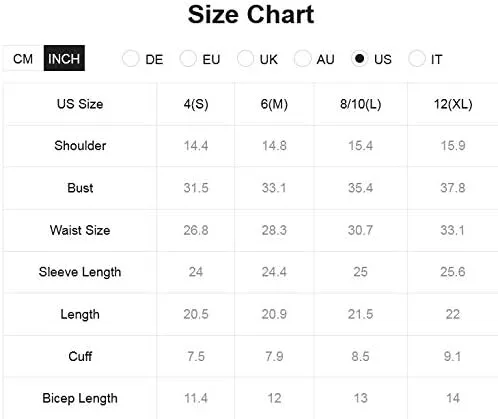This screenshot has width=498, height=419.
Task: Click the Sleeve Length row label
Action: tap(80, 272)
